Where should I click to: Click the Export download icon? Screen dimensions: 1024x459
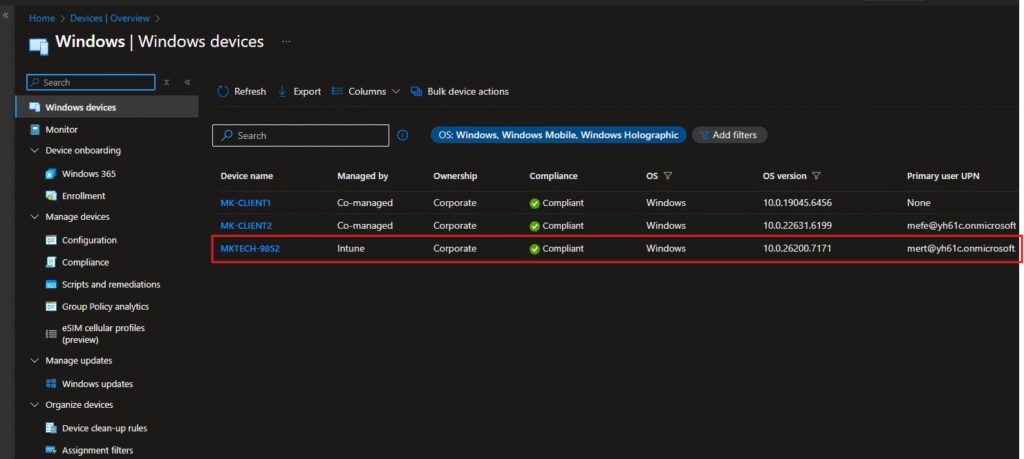[283, 91]
